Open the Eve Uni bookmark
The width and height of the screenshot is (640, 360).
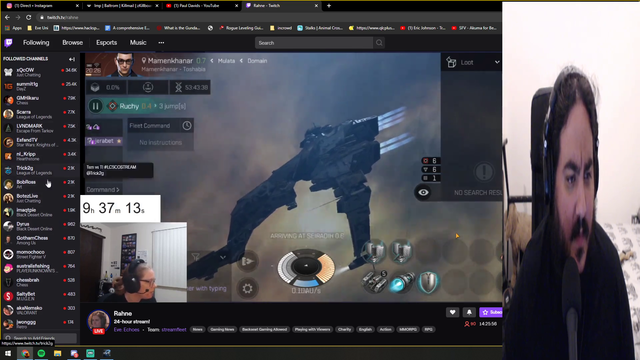pos(38,28)
